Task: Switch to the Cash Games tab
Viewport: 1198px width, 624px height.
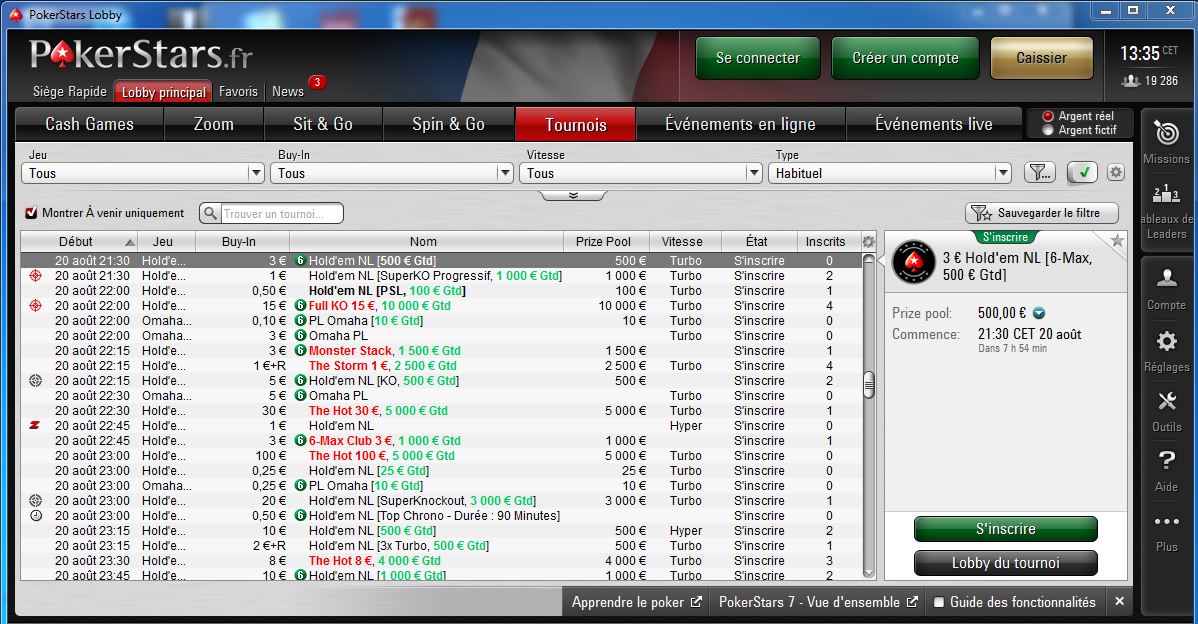Action: coord(89,124)
